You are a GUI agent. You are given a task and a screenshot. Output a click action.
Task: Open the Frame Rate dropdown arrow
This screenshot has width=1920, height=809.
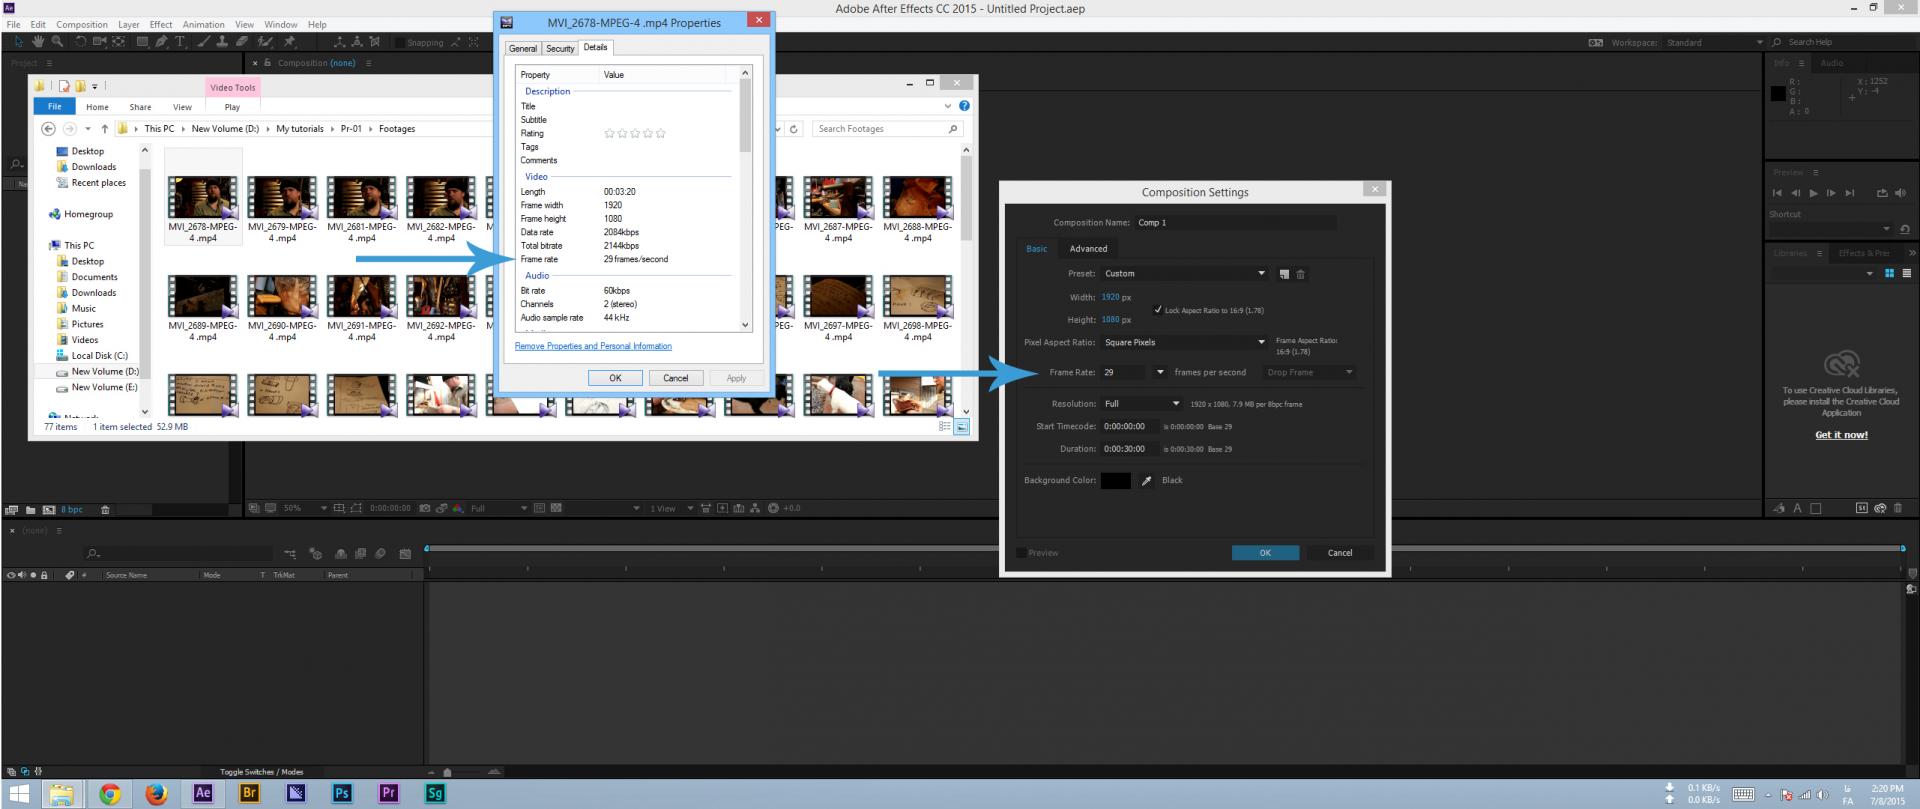1160,373
